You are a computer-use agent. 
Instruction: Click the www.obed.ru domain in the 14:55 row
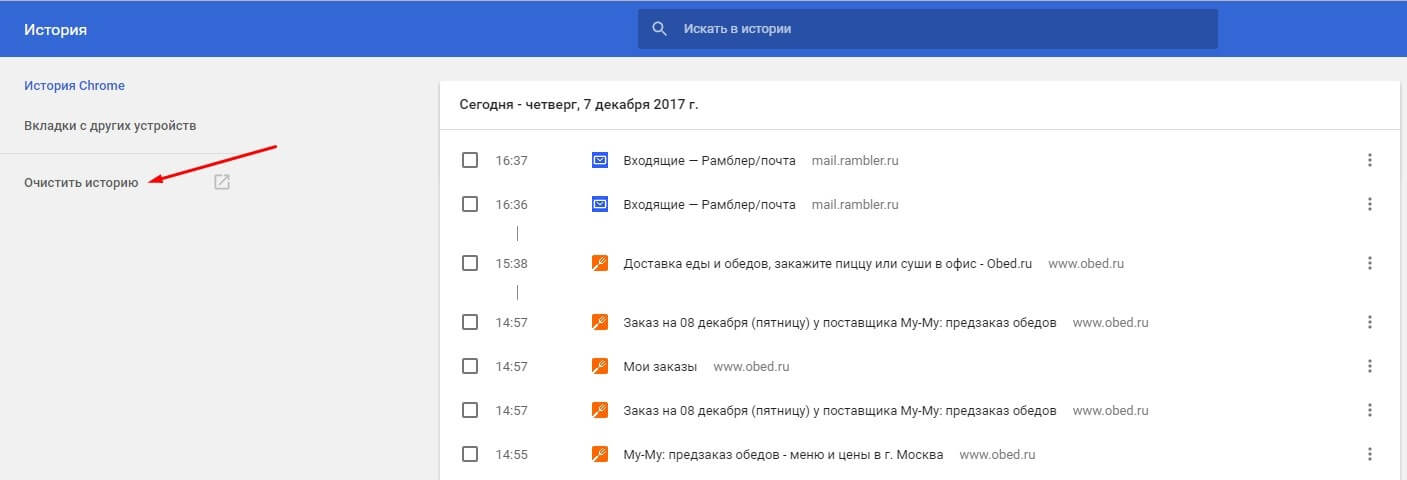tap(997, 454)
